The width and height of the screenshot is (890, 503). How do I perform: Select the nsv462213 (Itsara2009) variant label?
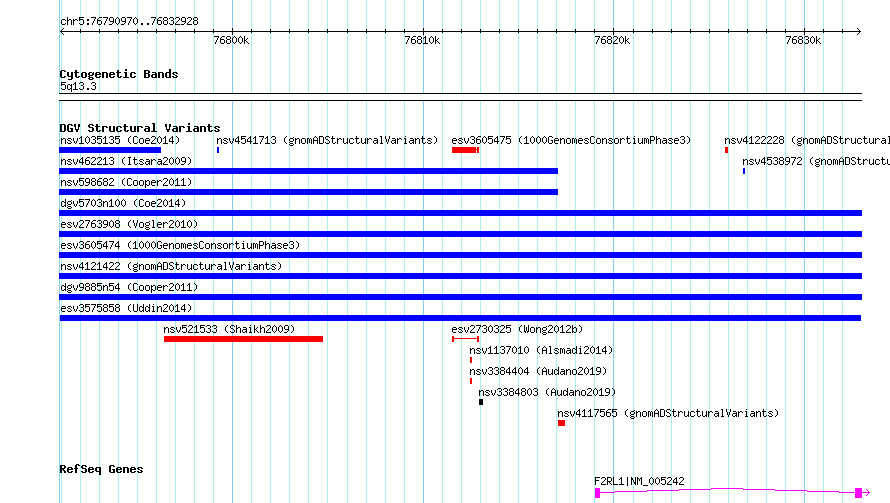[x=126, y=161]
